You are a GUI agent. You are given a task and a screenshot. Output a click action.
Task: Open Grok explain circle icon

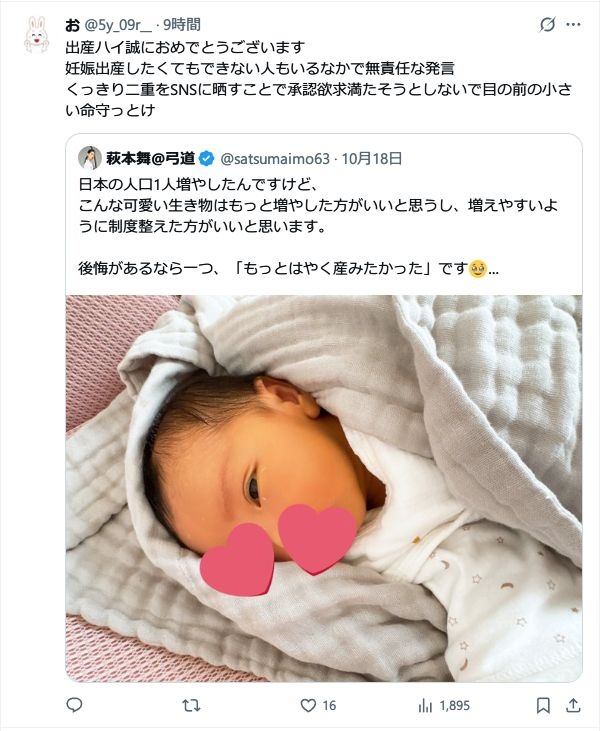point(547,25)
